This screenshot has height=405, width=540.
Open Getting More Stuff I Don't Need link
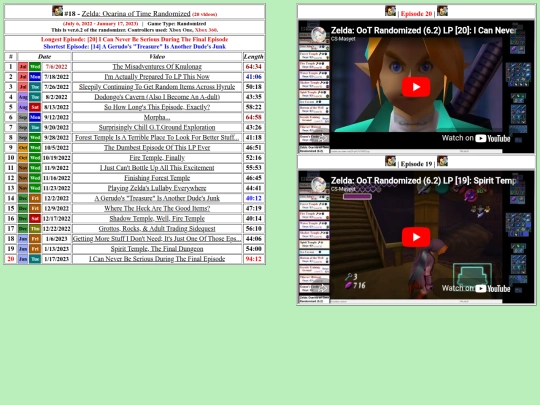tap(157, 239)
